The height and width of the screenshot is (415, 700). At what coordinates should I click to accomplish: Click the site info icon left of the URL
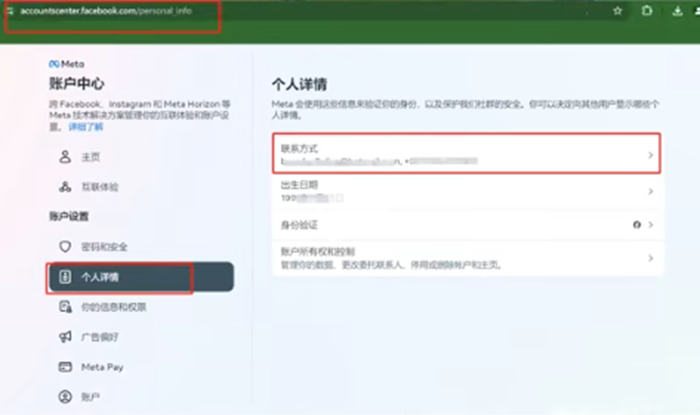coord(10,11)
